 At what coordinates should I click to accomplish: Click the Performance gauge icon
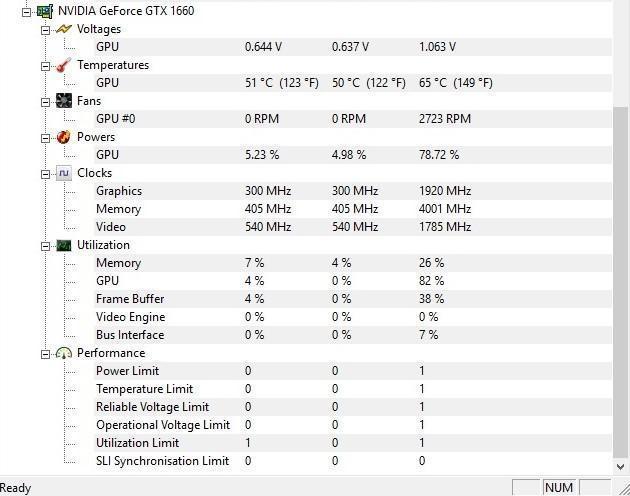tap(63, 353)
